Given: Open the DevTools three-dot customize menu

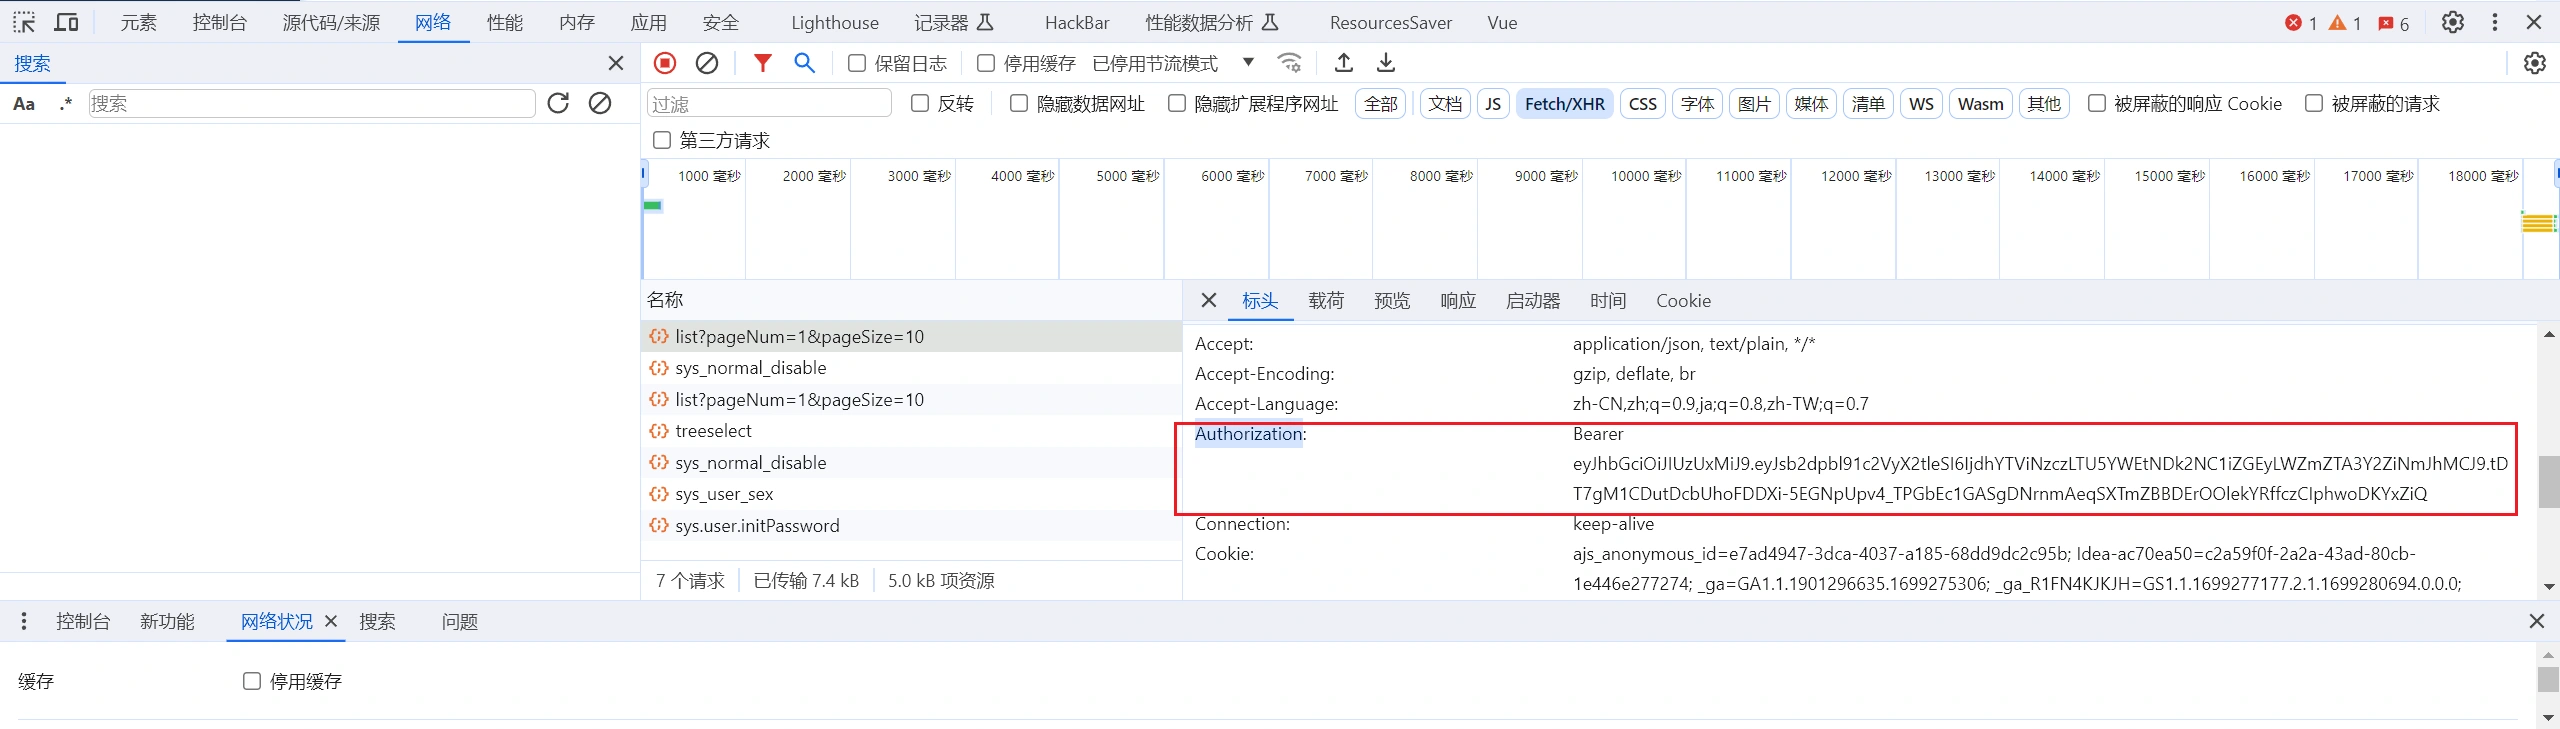Looking at the screenshot, I should pyautogui.click(x=2495, y=22).
